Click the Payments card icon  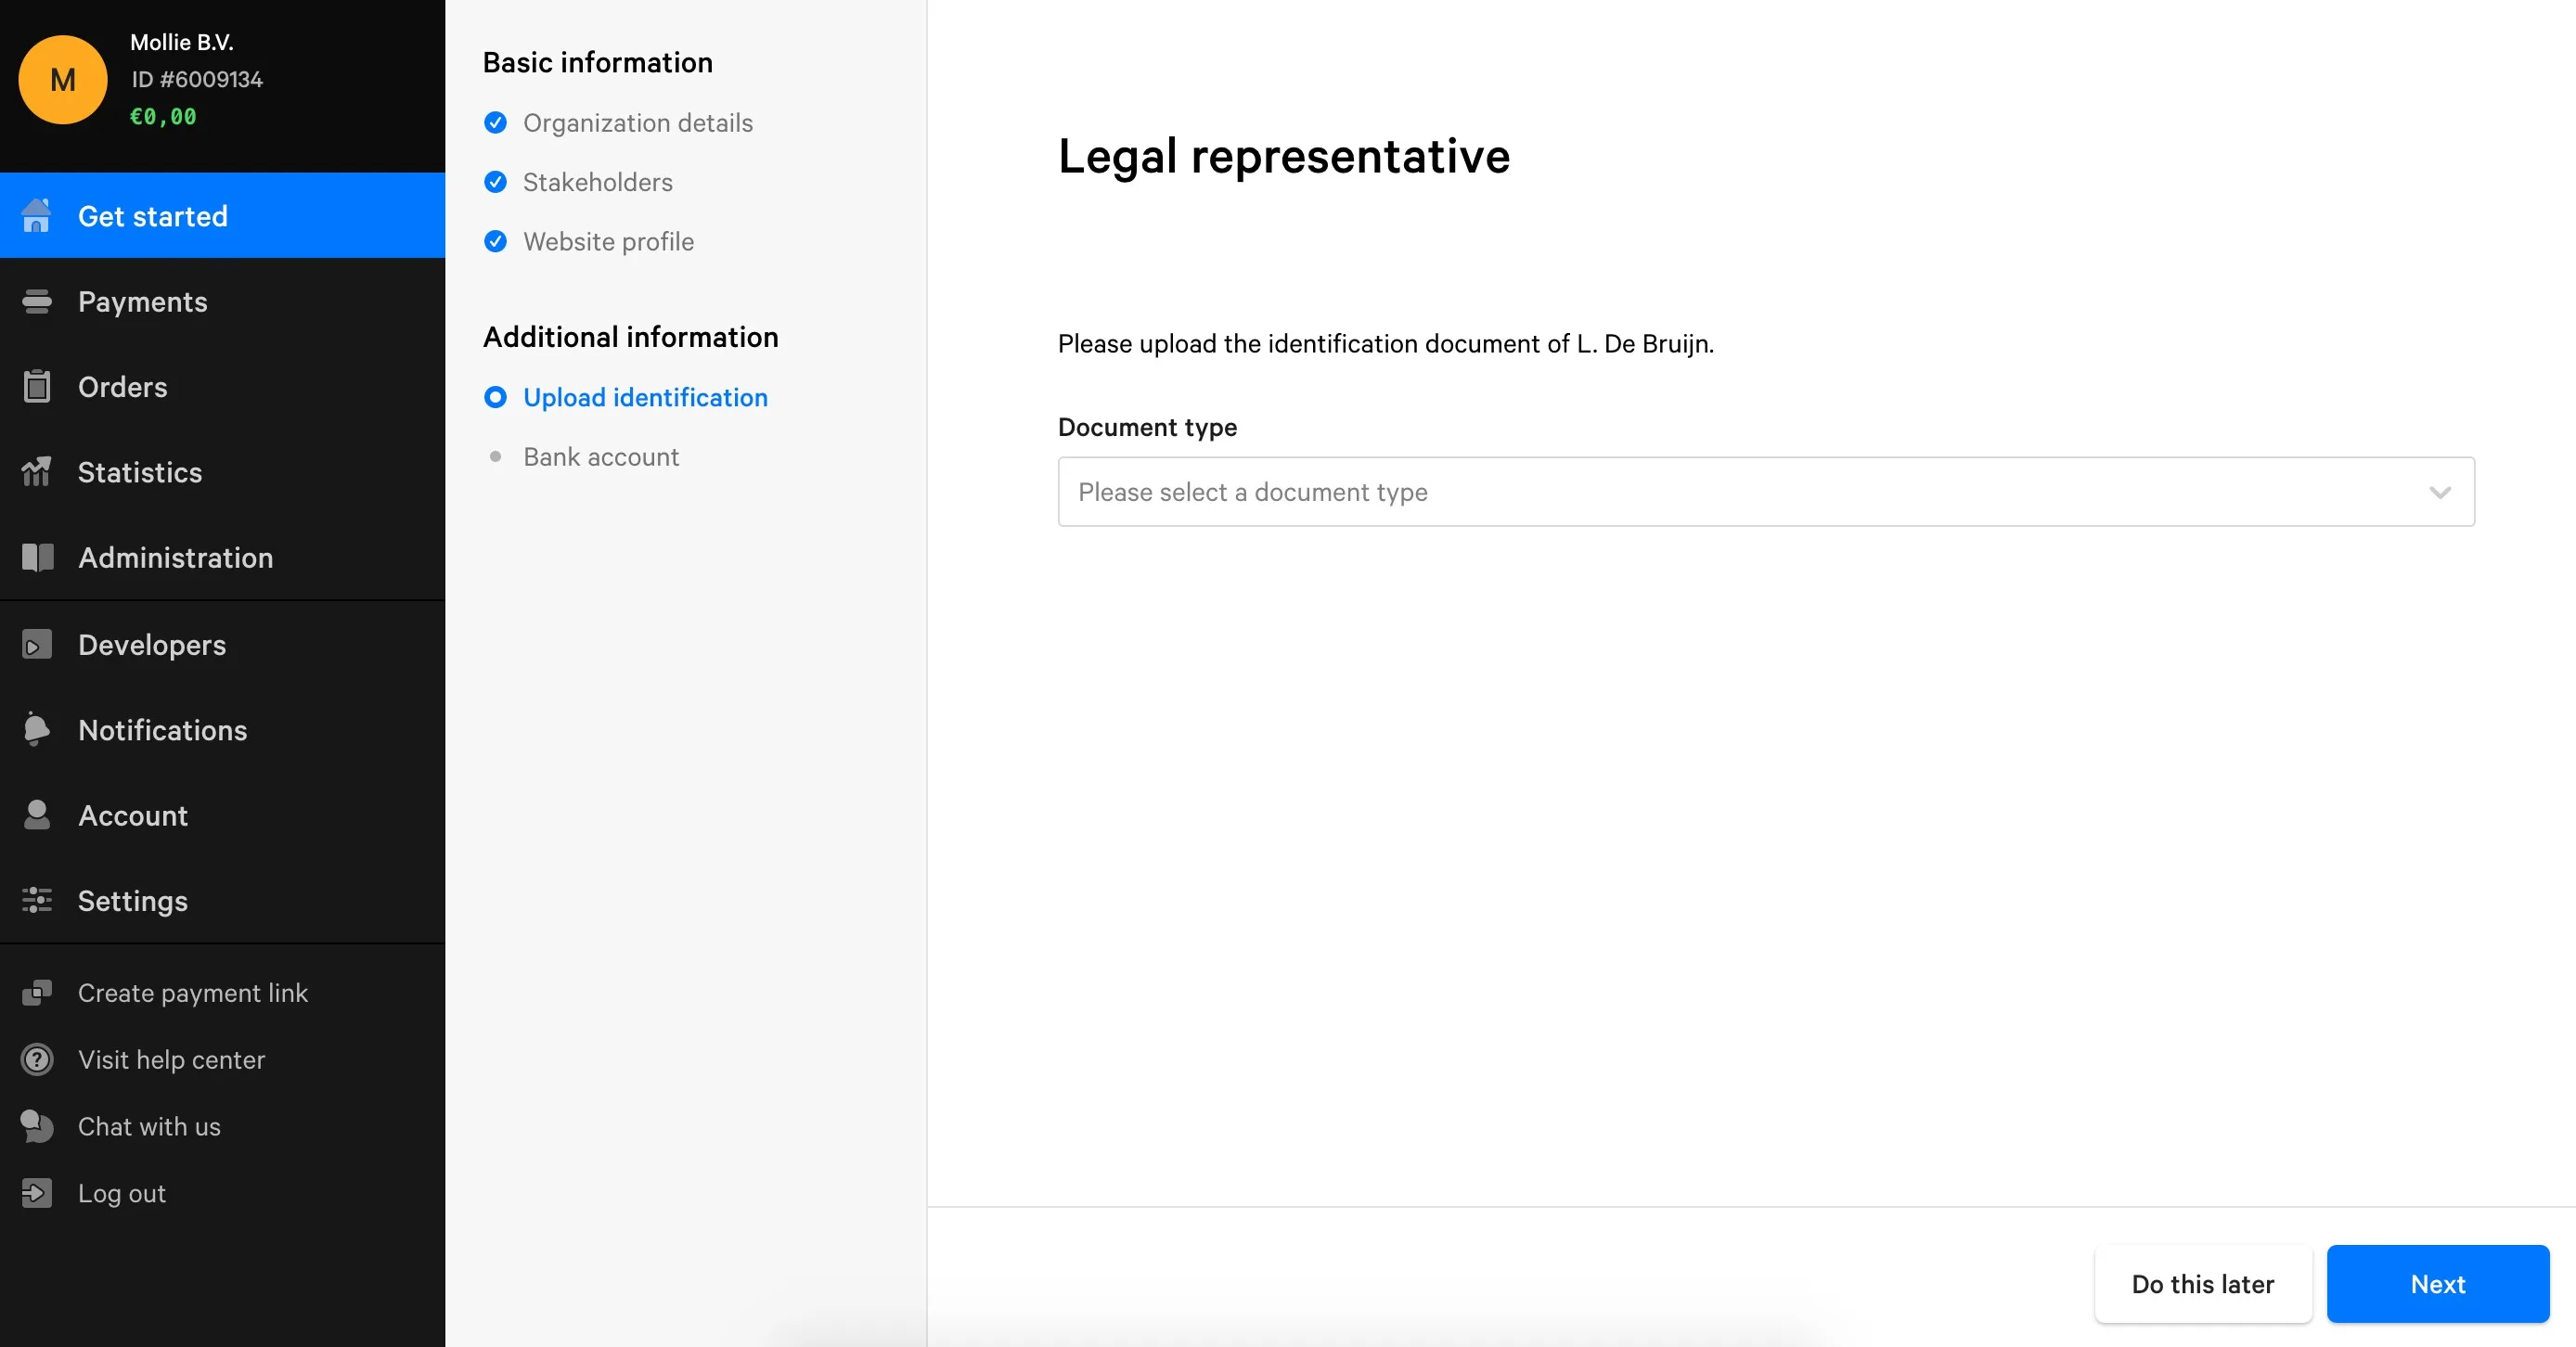click(x=37, y=301)
